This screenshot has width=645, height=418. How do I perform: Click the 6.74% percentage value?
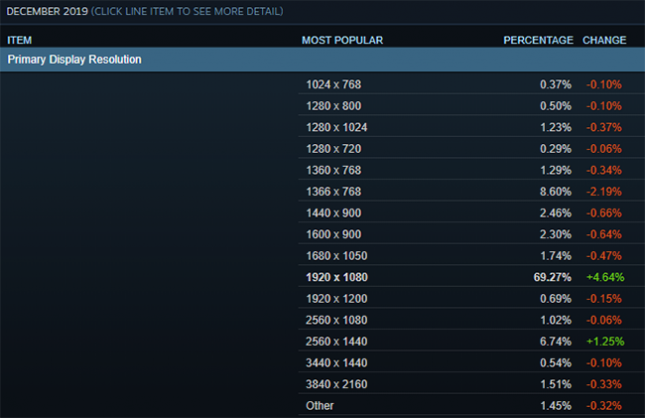[556, 341]
